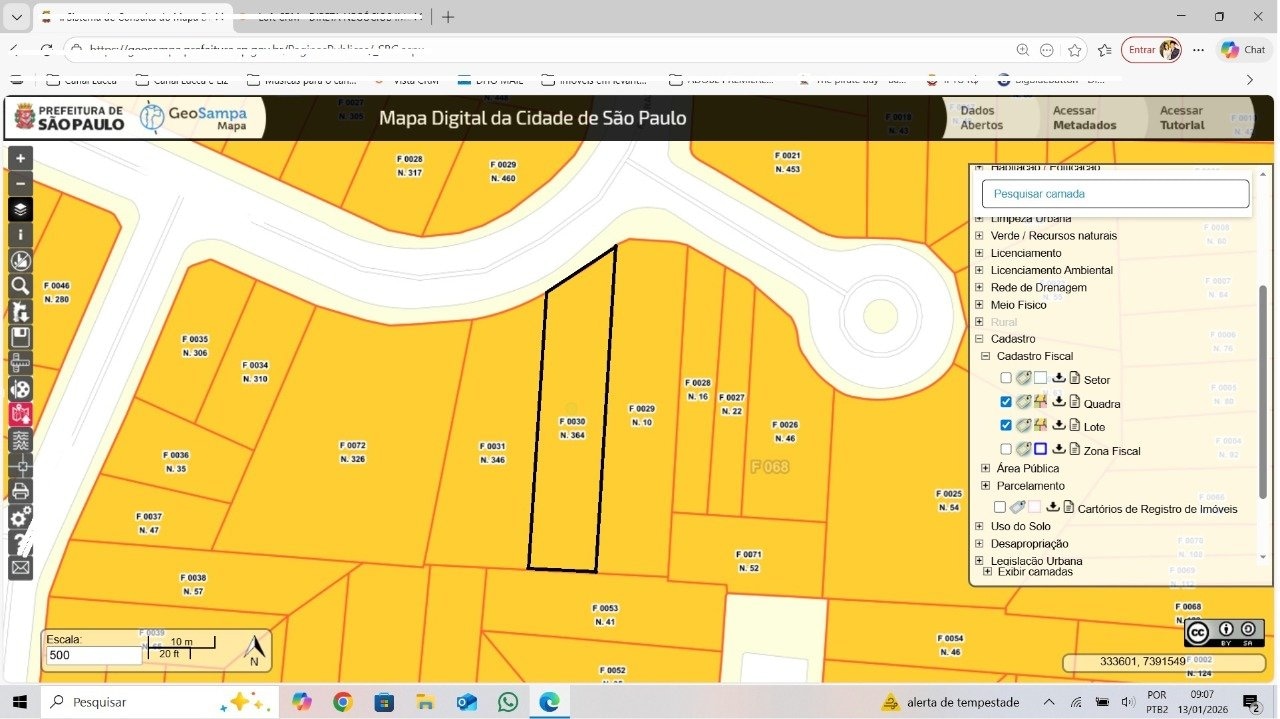1280x719 pixels.
Task: Uncheck the Quadra layer checkbox
Action: pyautogui.click(x=1006, y=402)
